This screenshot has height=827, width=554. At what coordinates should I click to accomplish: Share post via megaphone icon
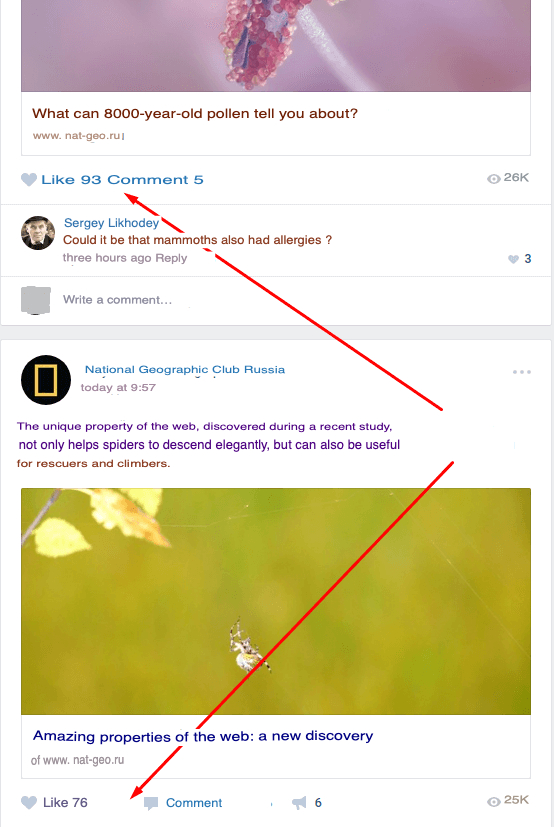tap(299, 803)
